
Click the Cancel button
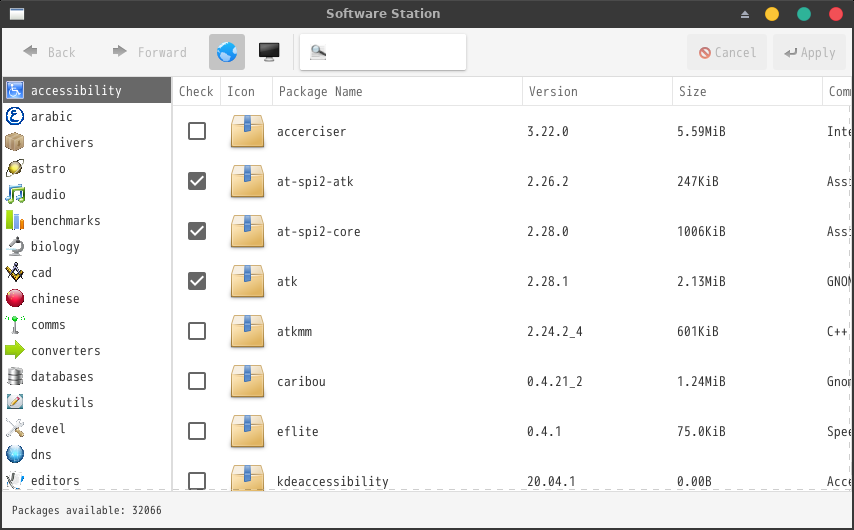coord(727,52)
